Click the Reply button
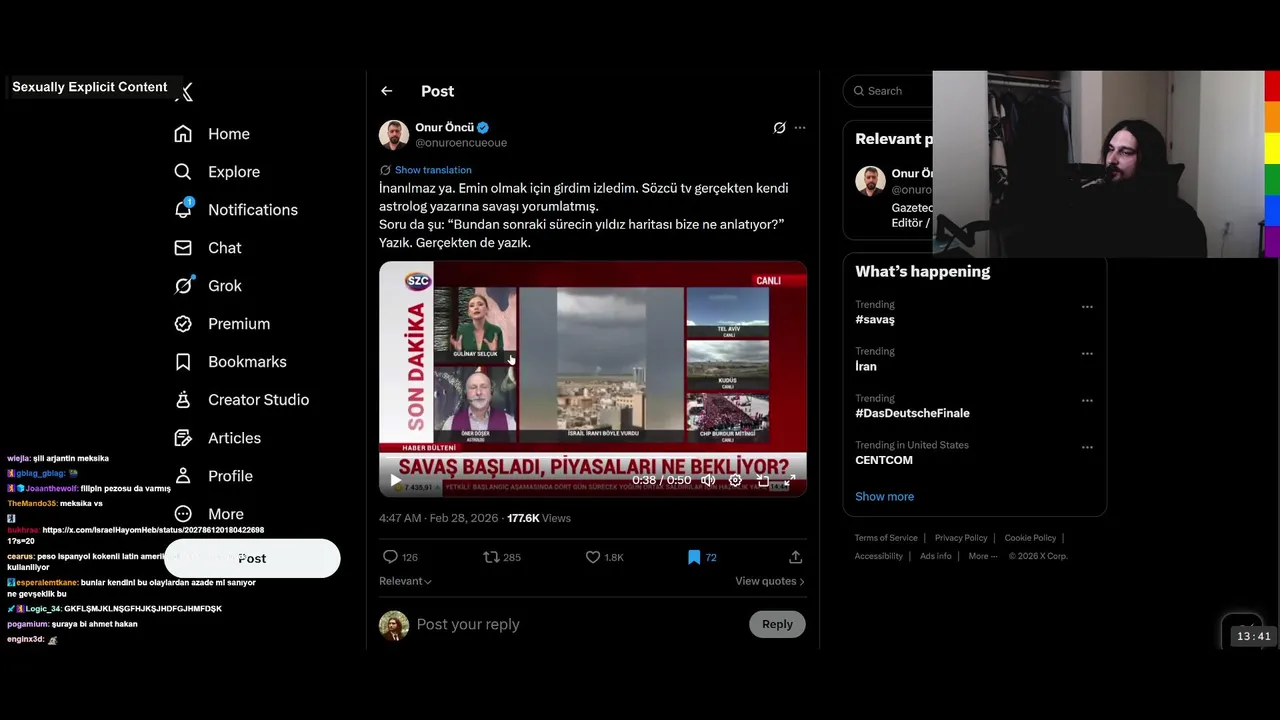This screenshot has width=1280, height=720. point(777,624)
